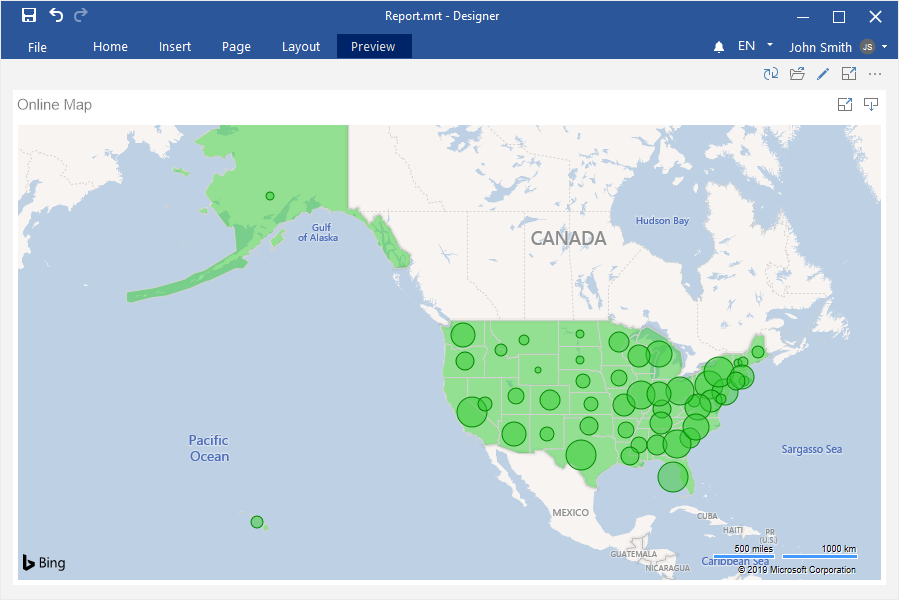Click the full screen icon in the top toolbar
Screen dimensions: 899x600
pyautogui.click(x=849, y=74)
